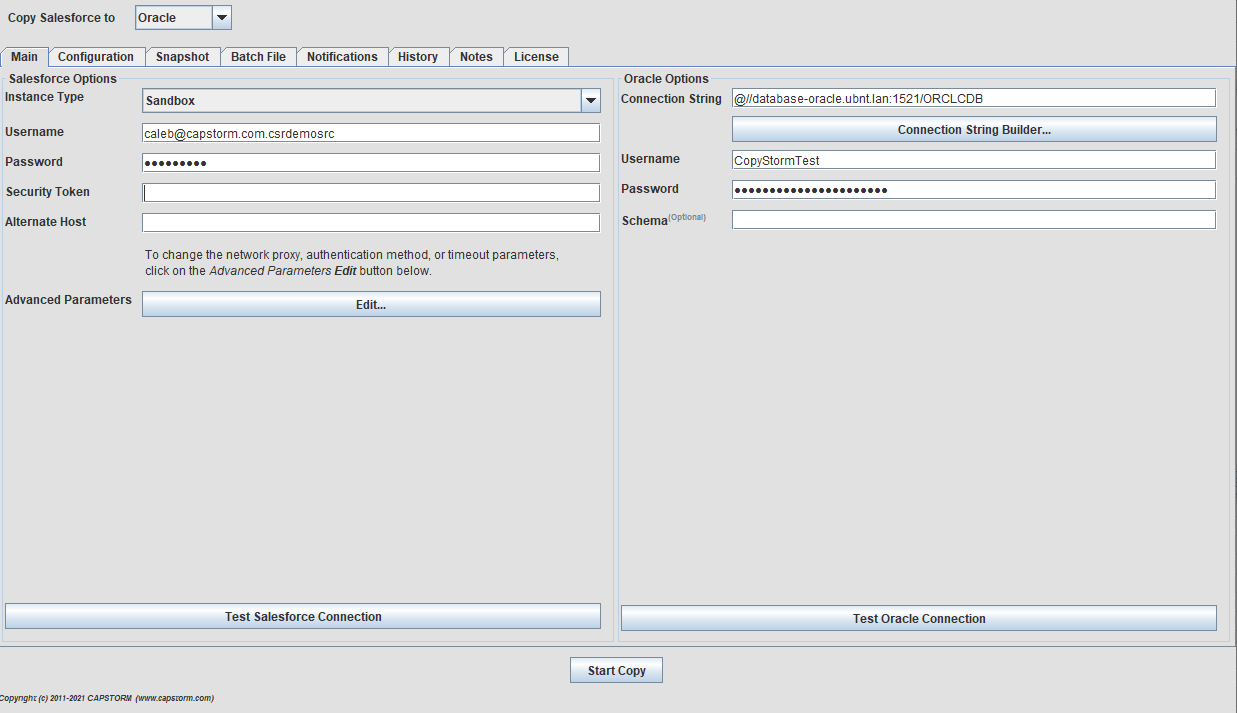Click the Oracle Connection String field
Image resolution: width=1237 pixels, height=713 pixels.
pyautogui.click(x=974, y=98)
